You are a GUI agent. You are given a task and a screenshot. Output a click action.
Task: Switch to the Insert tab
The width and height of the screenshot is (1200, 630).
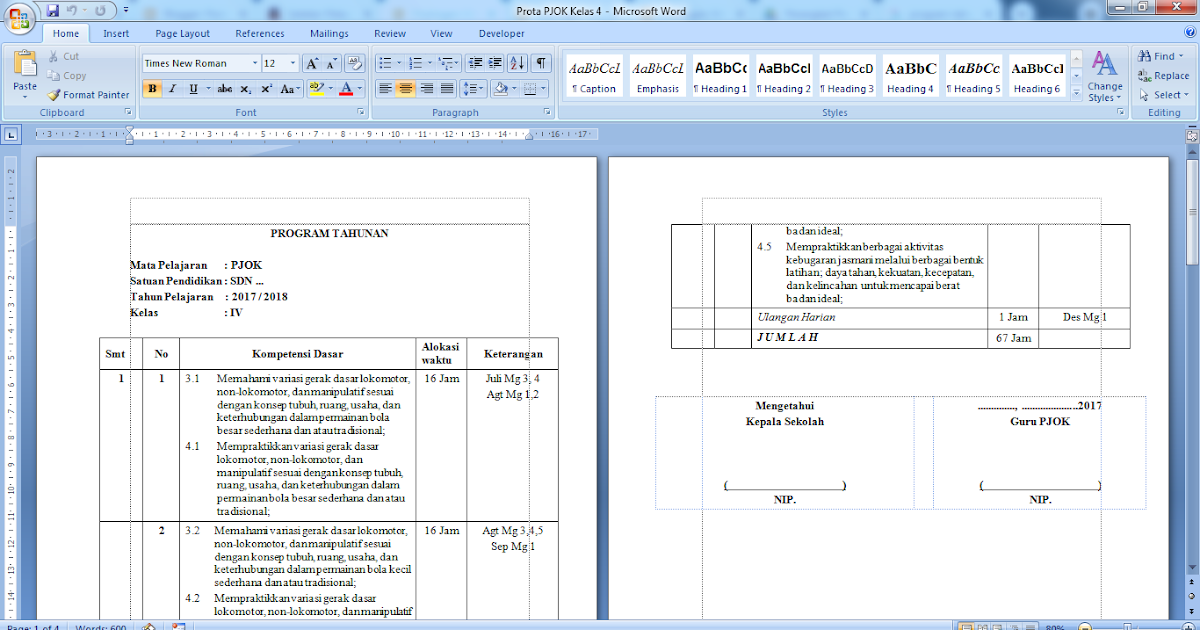coord(116,33)
